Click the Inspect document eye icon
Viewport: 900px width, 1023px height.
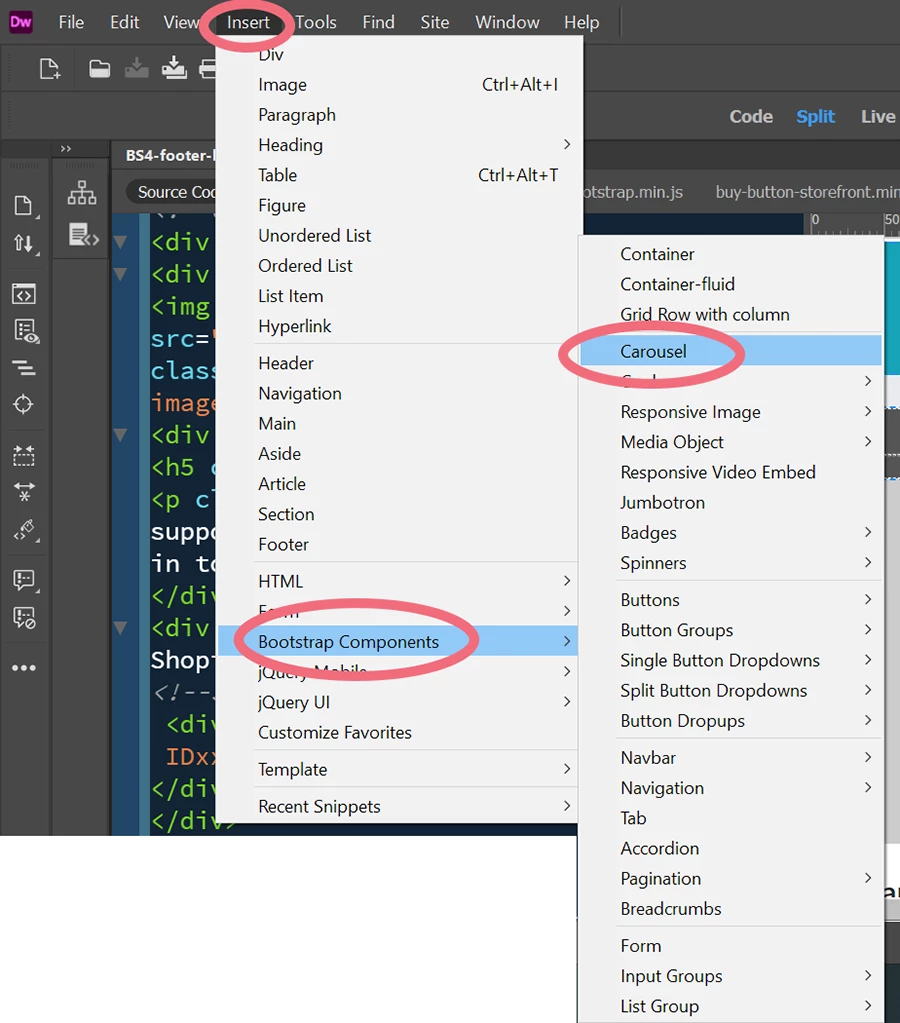tap(25, 331)
